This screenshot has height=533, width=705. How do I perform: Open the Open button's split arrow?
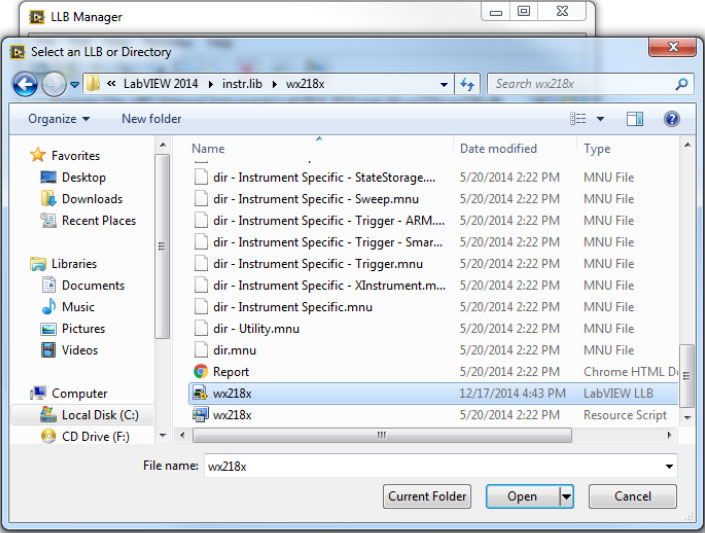[566, 496]
